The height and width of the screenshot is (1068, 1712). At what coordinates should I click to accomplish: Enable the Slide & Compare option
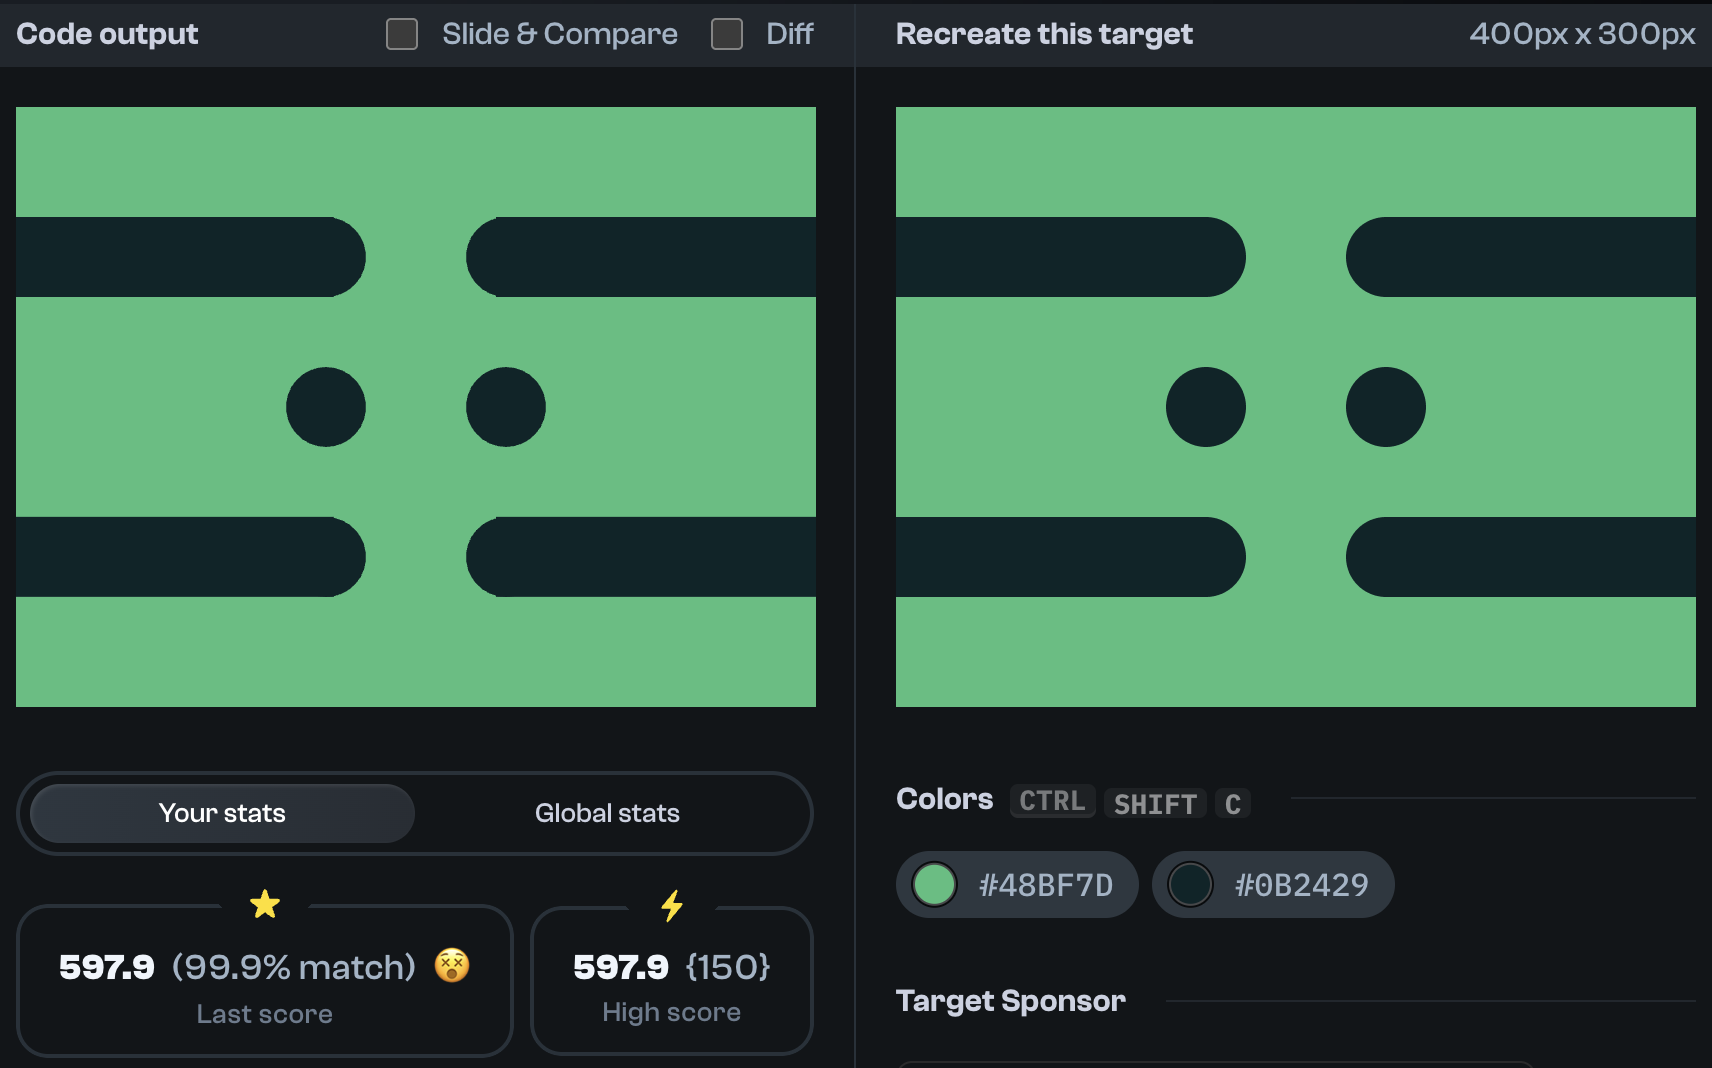tap(401, 33)
